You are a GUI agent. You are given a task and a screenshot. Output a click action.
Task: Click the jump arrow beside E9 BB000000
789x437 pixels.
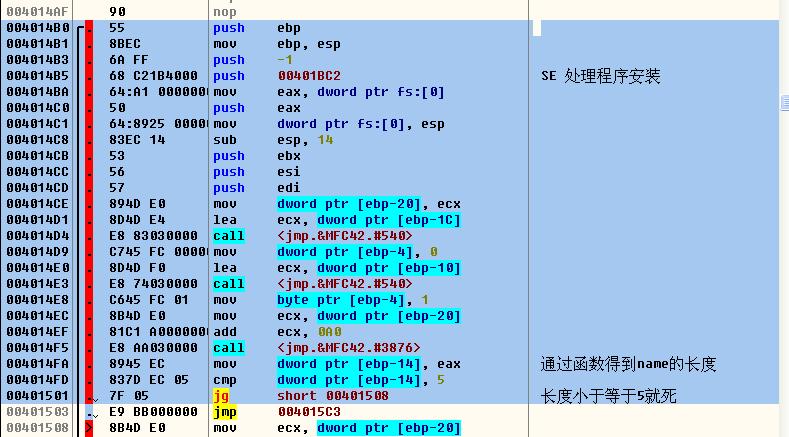tap(90, 412)
